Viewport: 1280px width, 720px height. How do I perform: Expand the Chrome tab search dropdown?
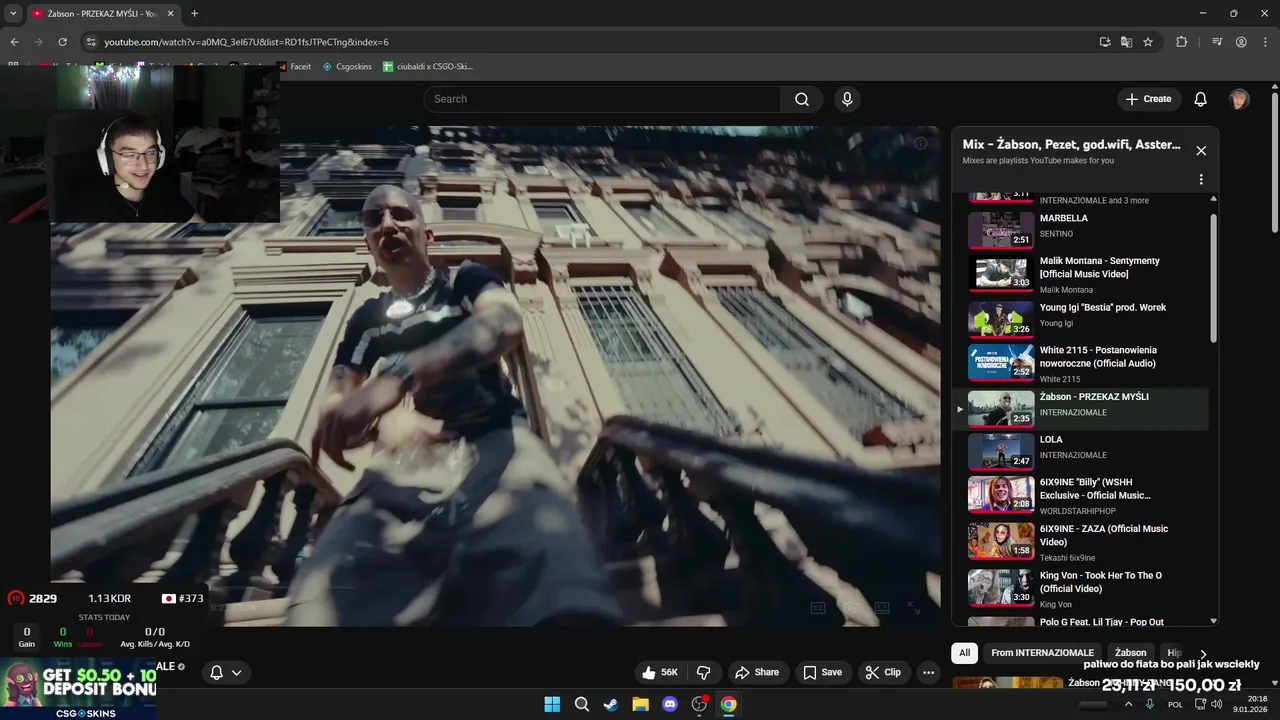[13, 13]
